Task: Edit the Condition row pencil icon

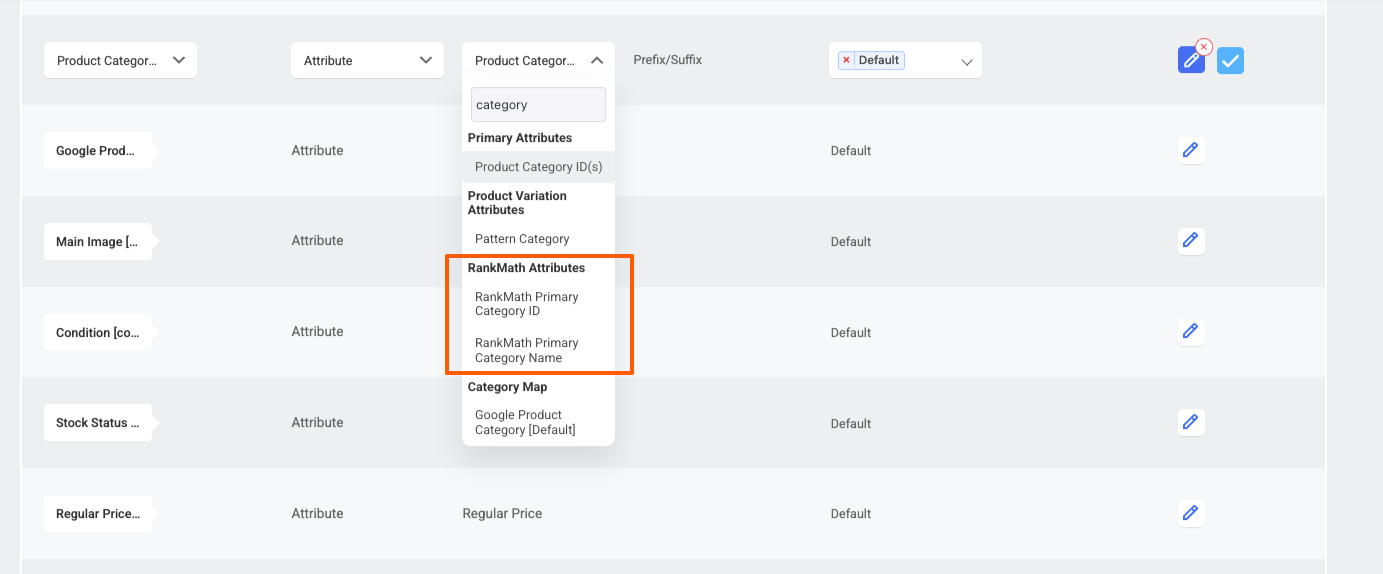Action: coord(1190,331)
